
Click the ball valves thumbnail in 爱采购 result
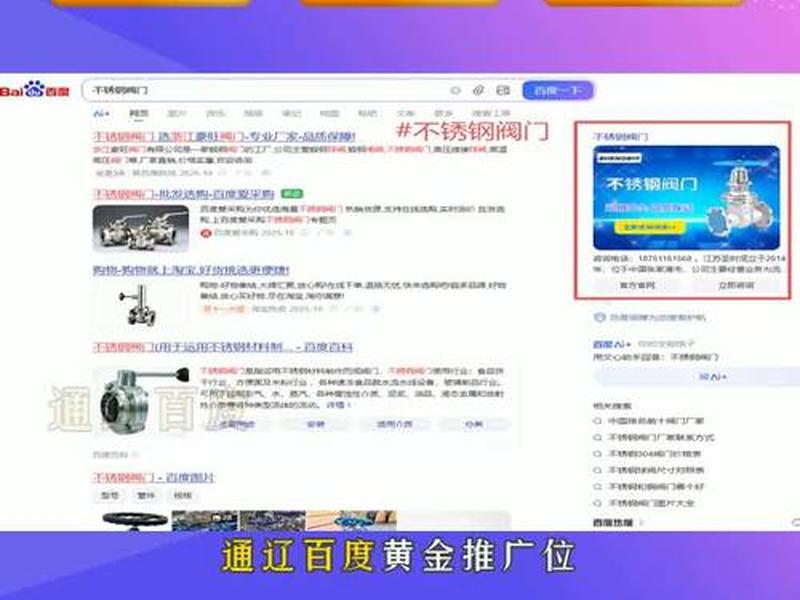(141, 229)
